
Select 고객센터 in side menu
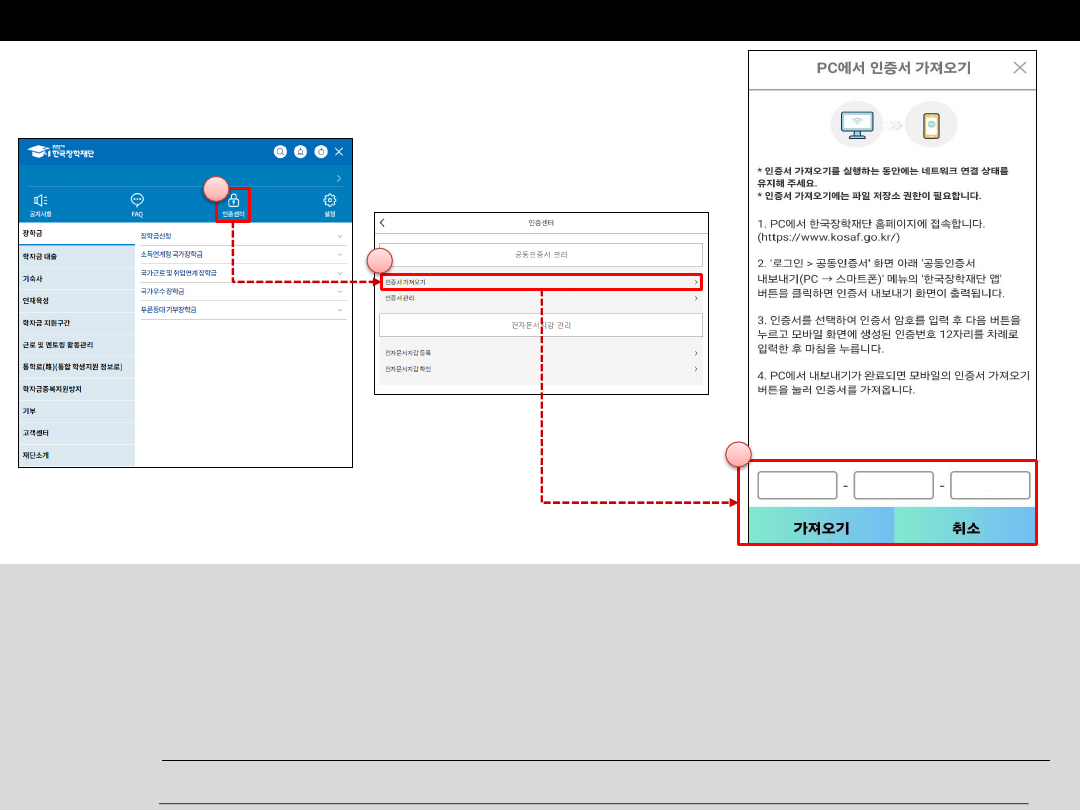click(76, 433)
